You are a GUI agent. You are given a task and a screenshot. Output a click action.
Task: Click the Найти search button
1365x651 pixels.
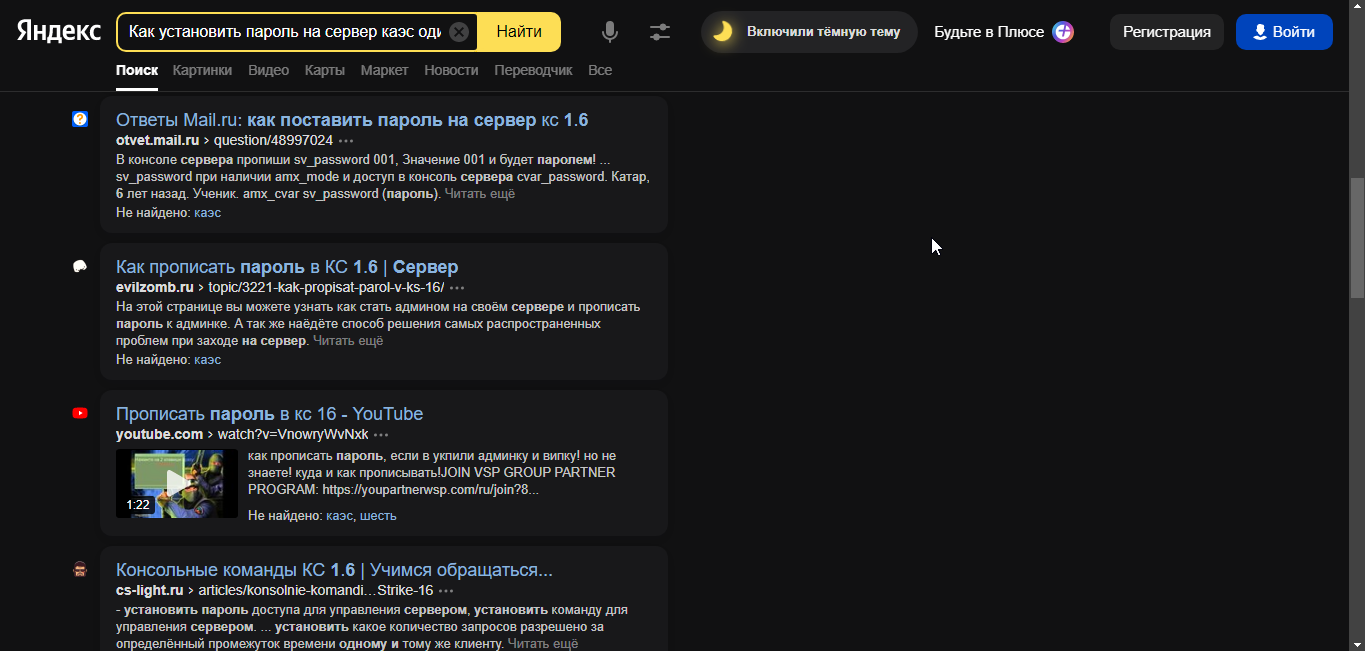(x=519, y=32)
